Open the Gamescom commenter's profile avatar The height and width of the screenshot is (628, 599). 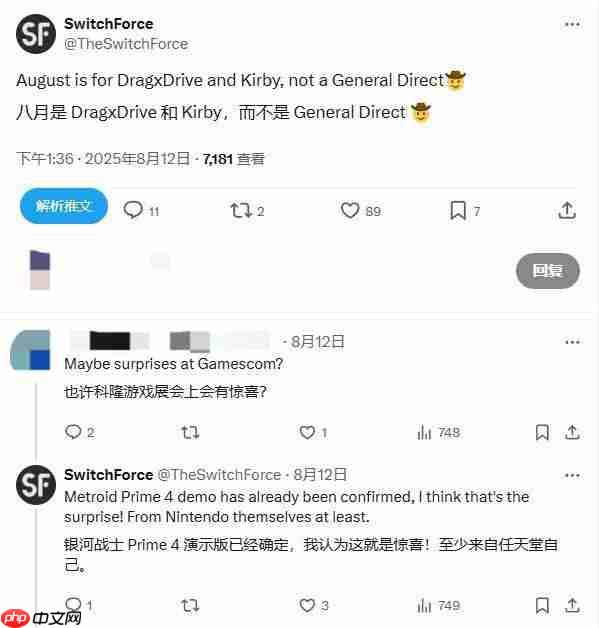coord(30,350)
